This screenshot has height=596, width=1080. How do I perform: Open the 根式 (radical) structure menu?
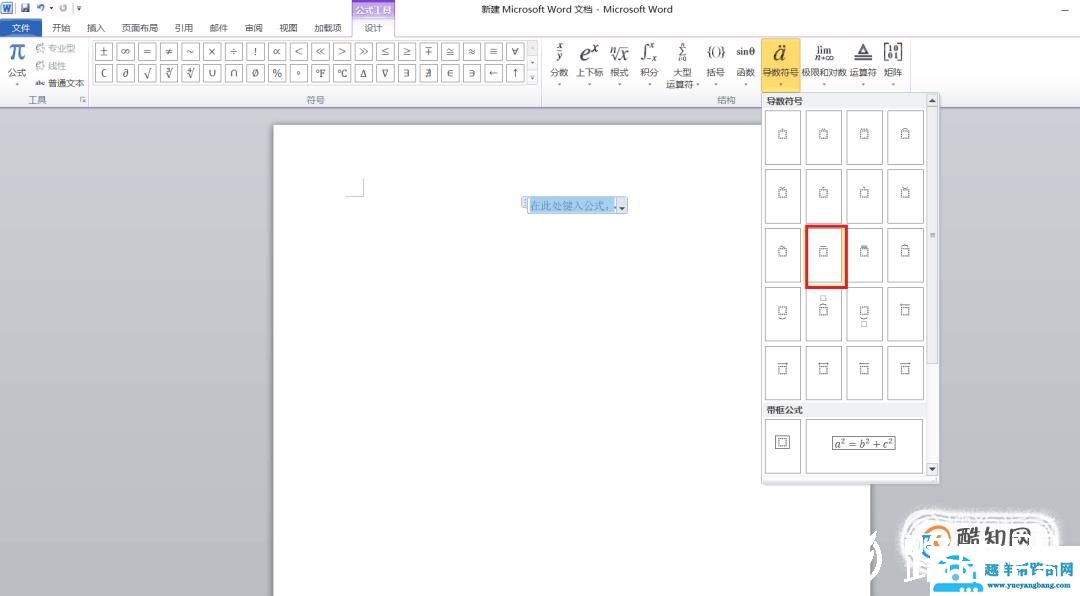click(x=619, y=61)
